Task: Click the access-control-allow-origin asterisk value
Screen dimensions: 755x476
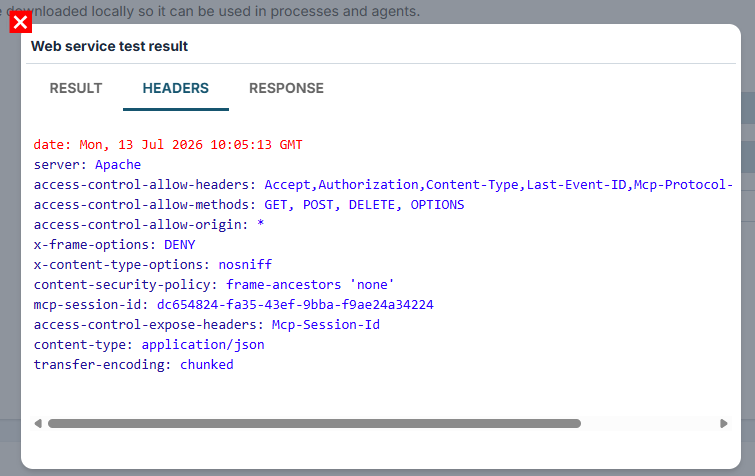Action: [x=260, y=224]
